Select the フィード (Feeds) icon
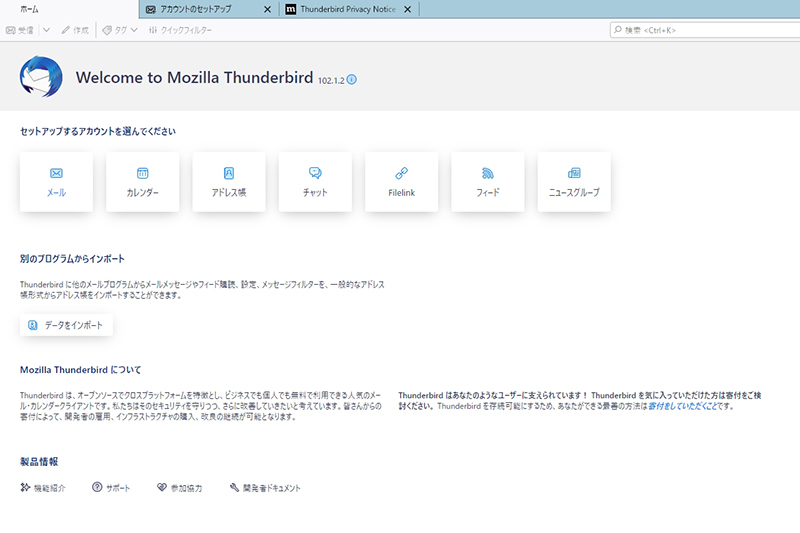The image size is (800, 533). click(488, 181)
